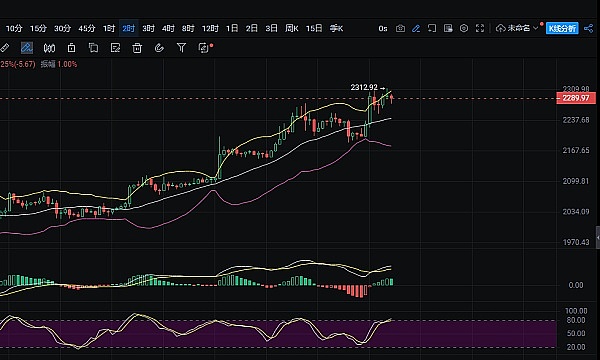Click the 50.00 oscillator axis label

576,334
